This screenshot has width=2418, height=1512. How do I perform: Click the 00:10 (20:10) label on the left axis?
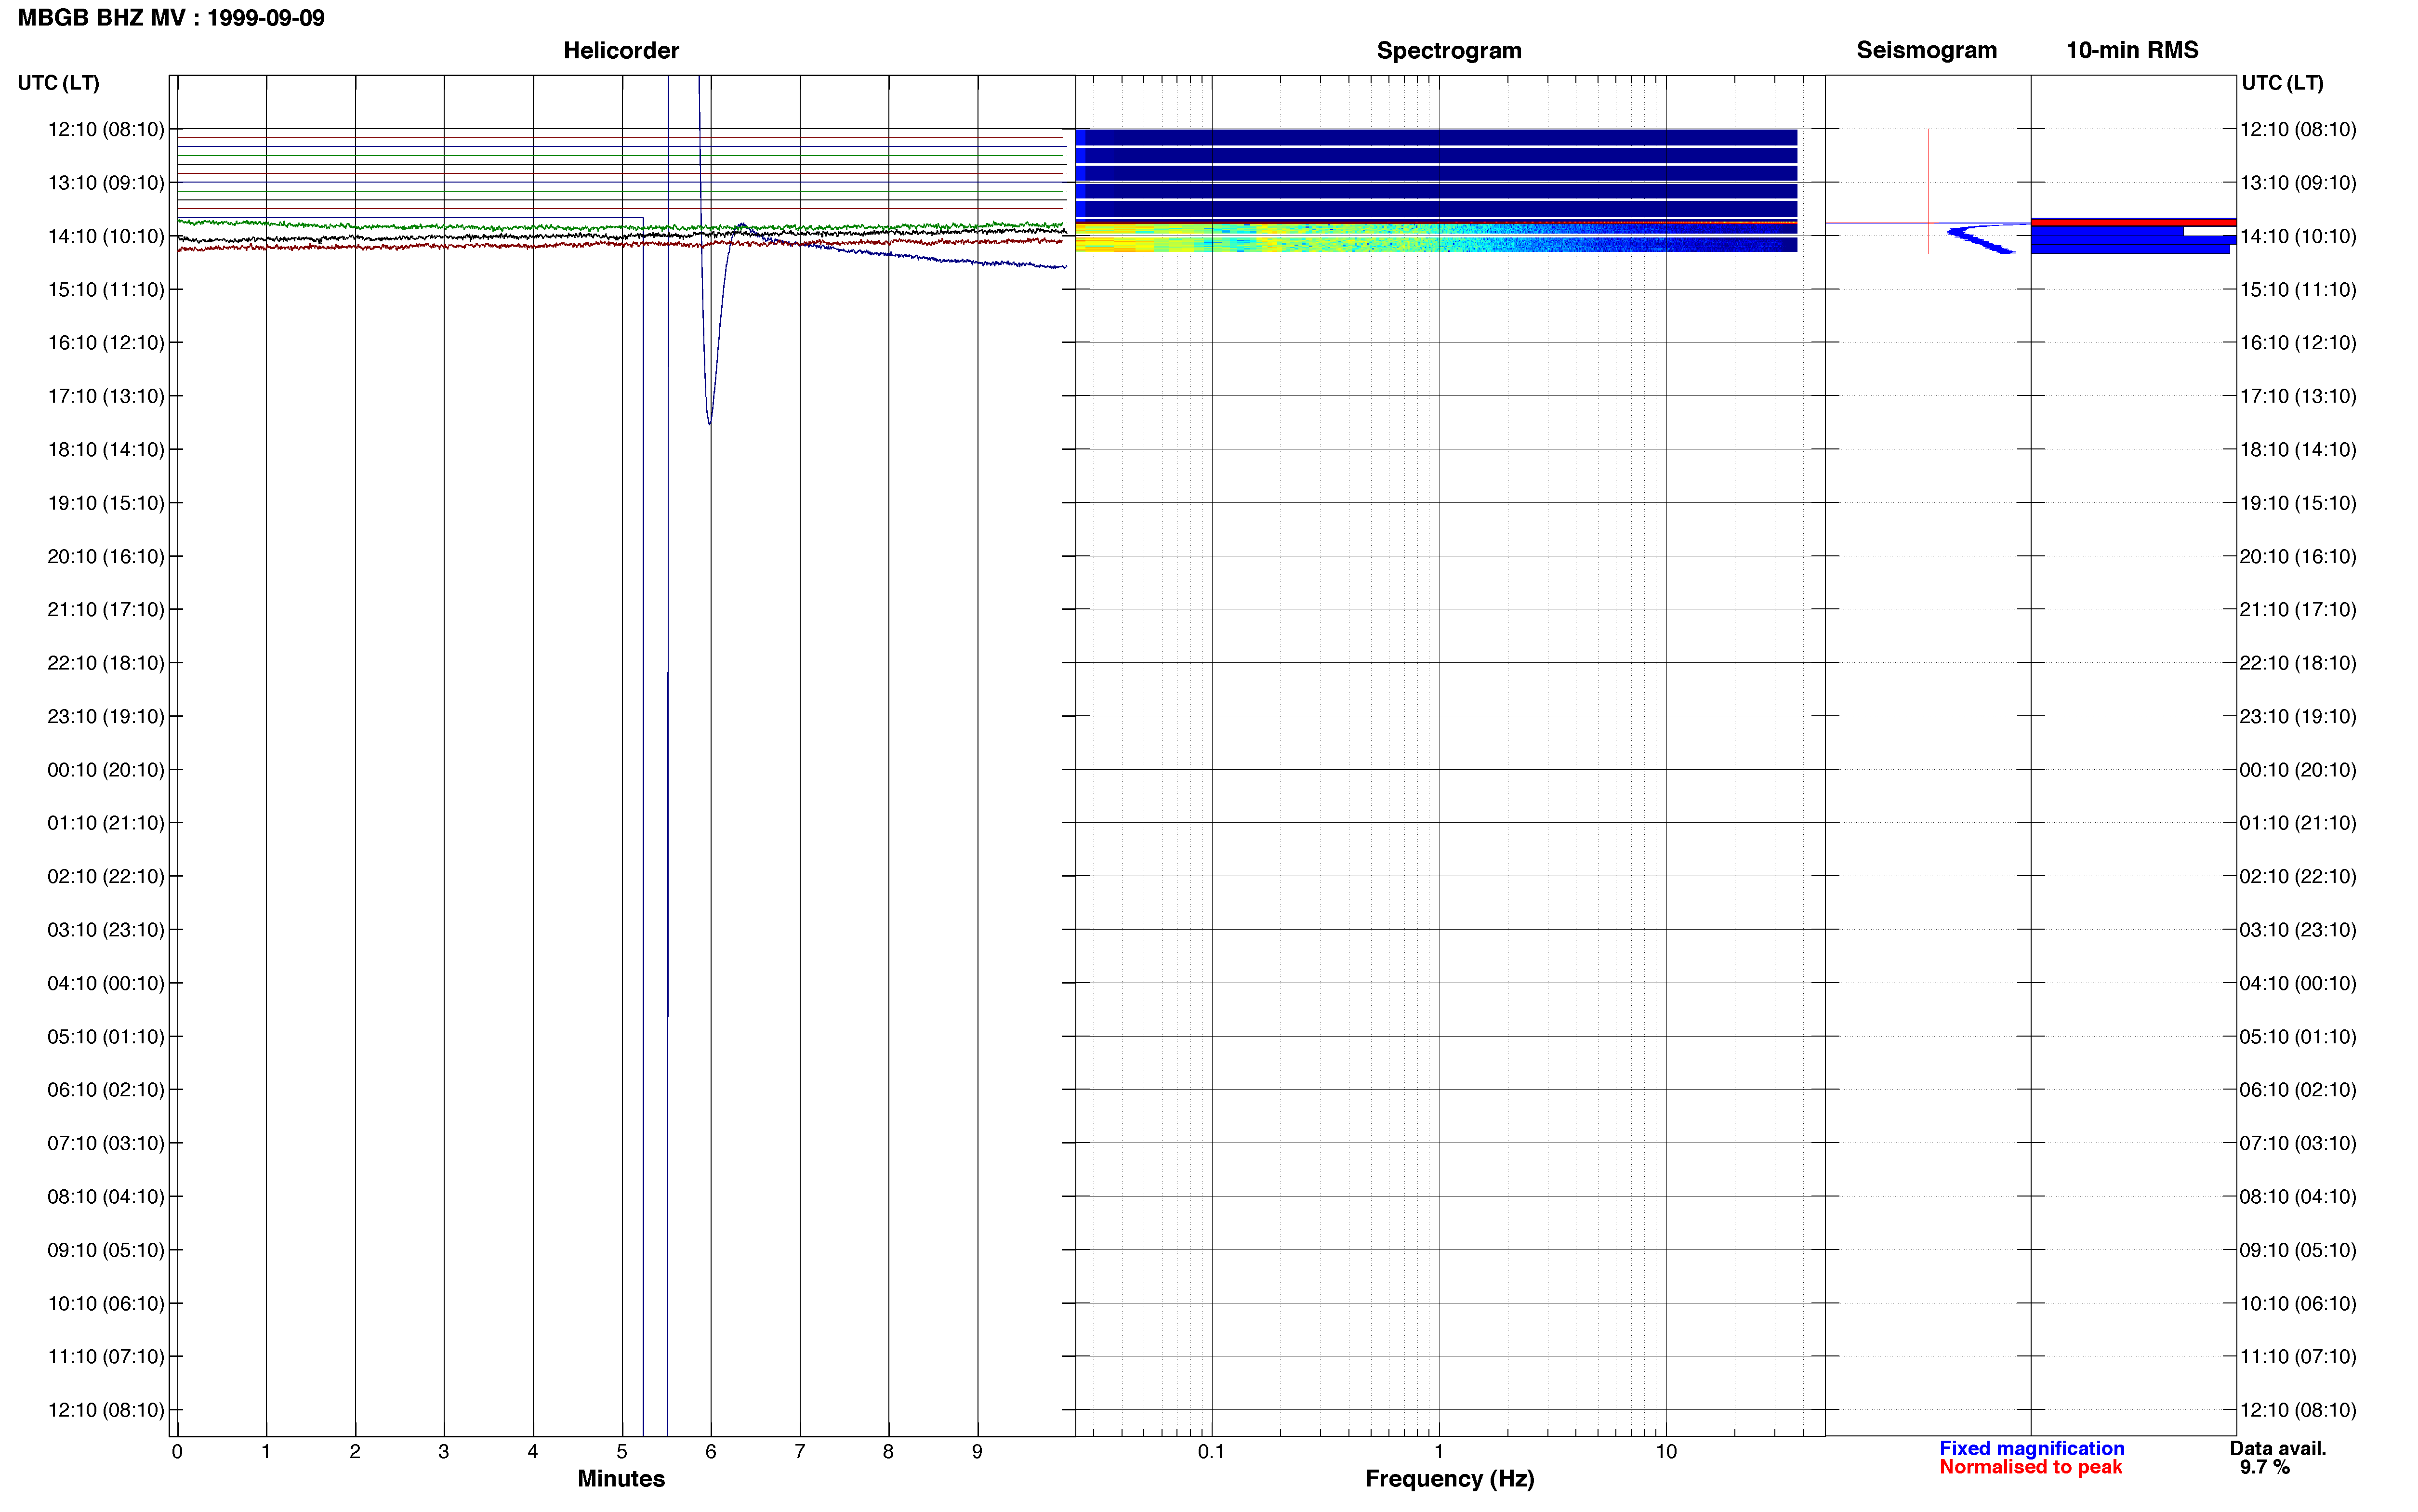[106, 770]
